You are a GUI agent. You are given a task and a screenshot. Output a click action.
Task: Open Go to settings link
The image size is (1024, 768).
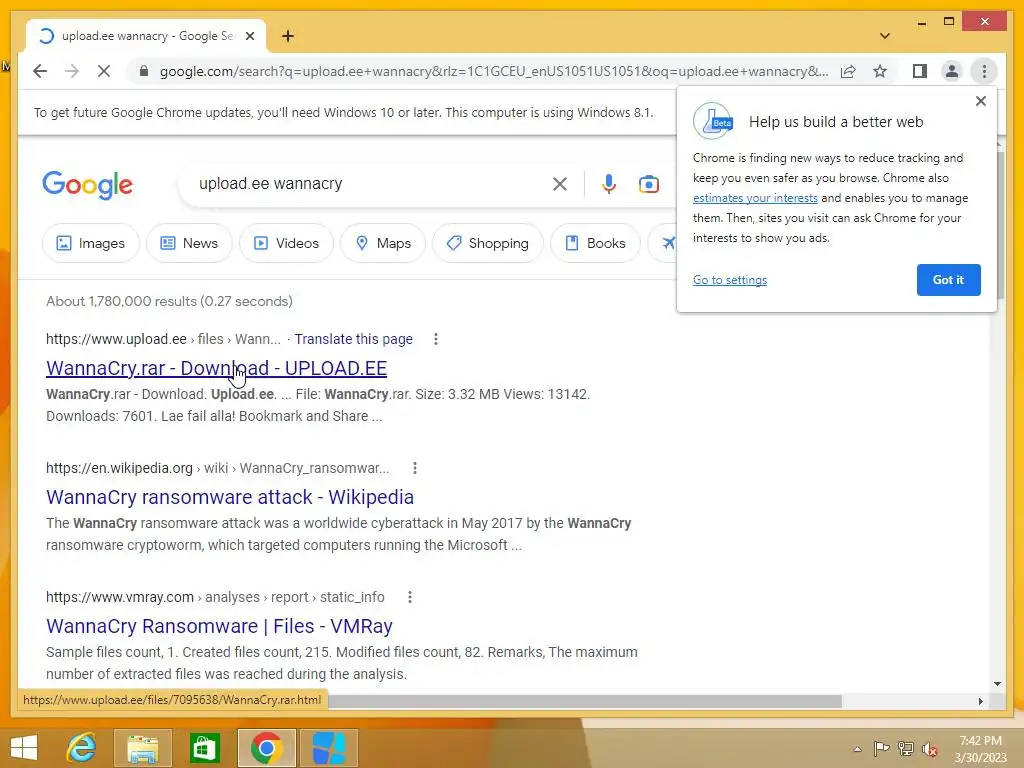pos(729,280)
